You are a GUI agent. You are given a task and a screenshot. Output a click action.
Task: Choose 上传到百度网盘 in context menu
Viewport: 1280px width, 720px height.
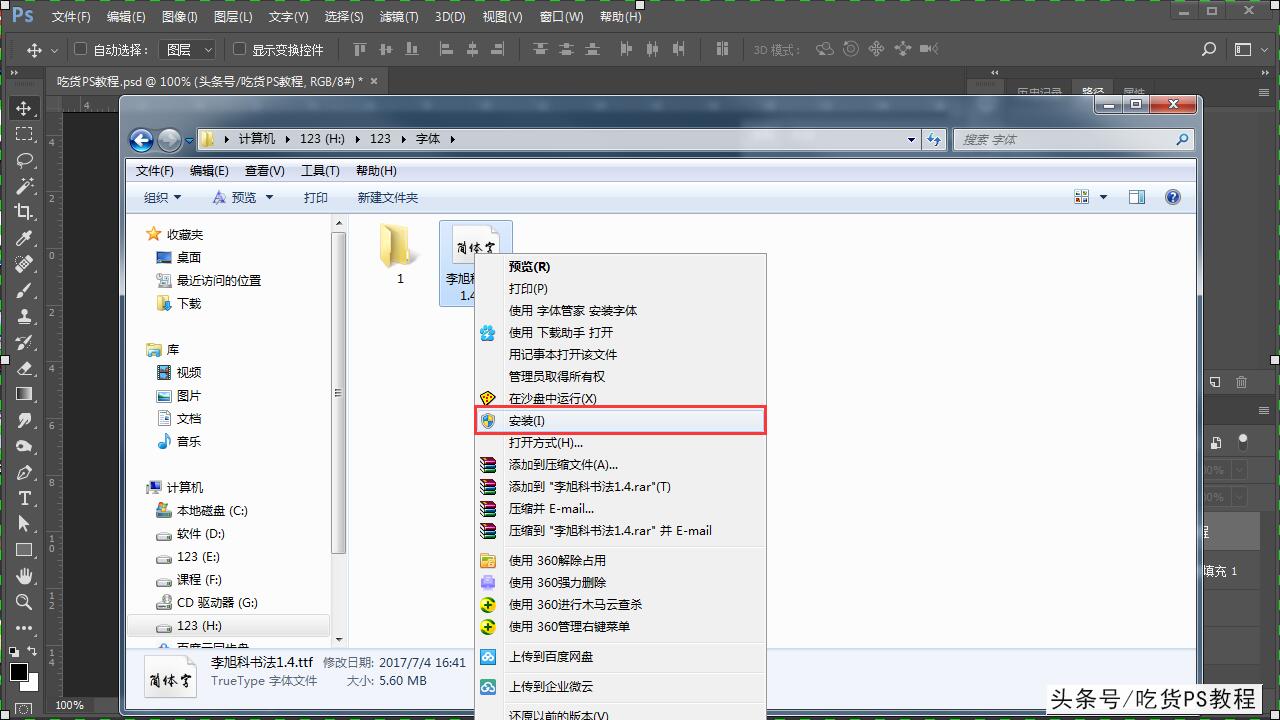(x=620, y=657)
